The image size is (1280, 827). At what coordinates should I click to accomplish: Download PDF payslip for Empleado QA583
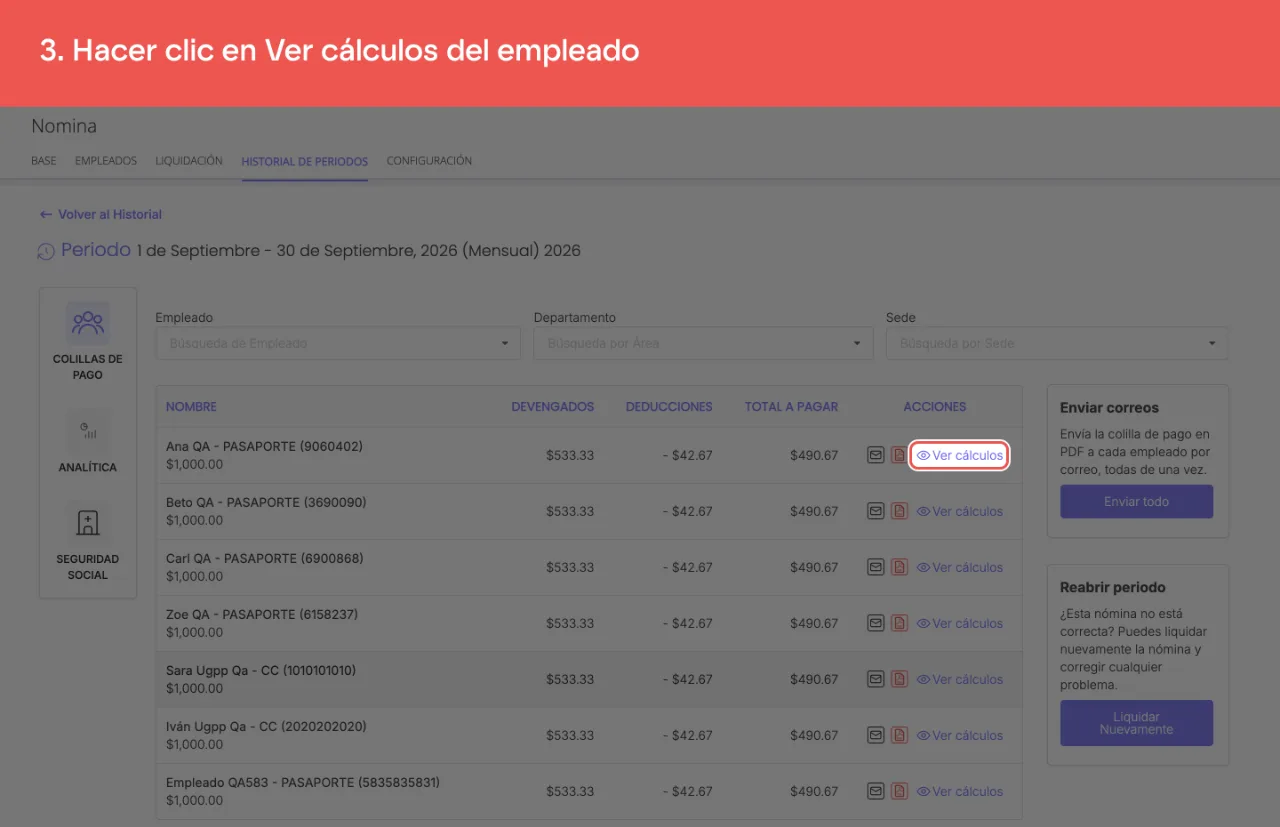pyautogui.click(x=899, y=791)
